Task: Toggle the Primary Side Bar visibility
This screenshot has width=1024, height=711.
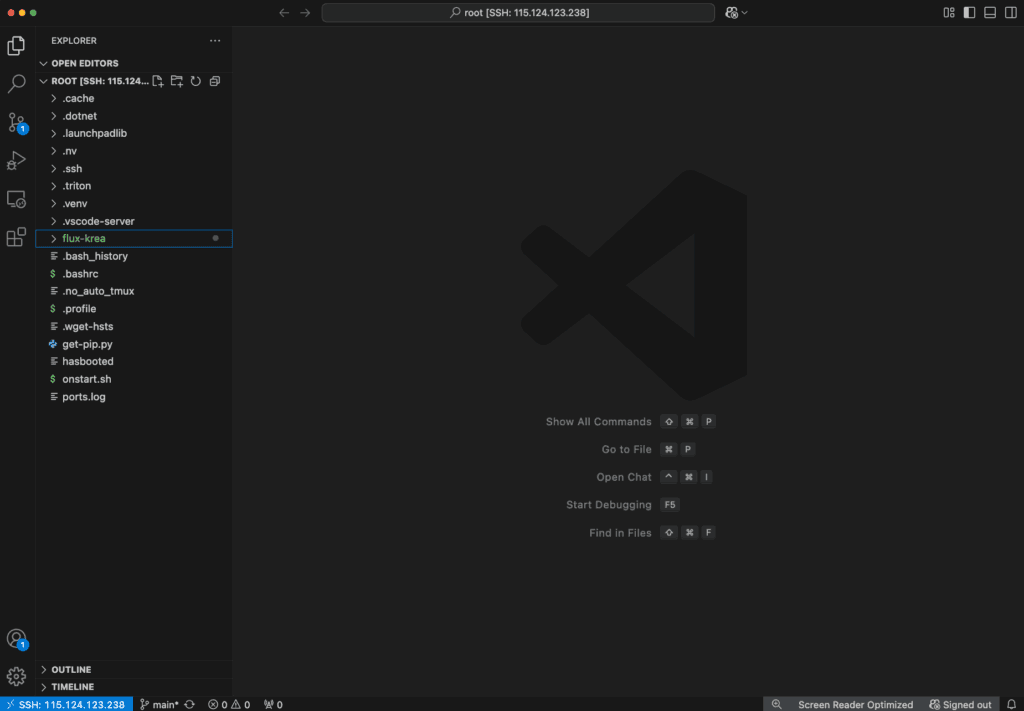Action: [970, 12]
